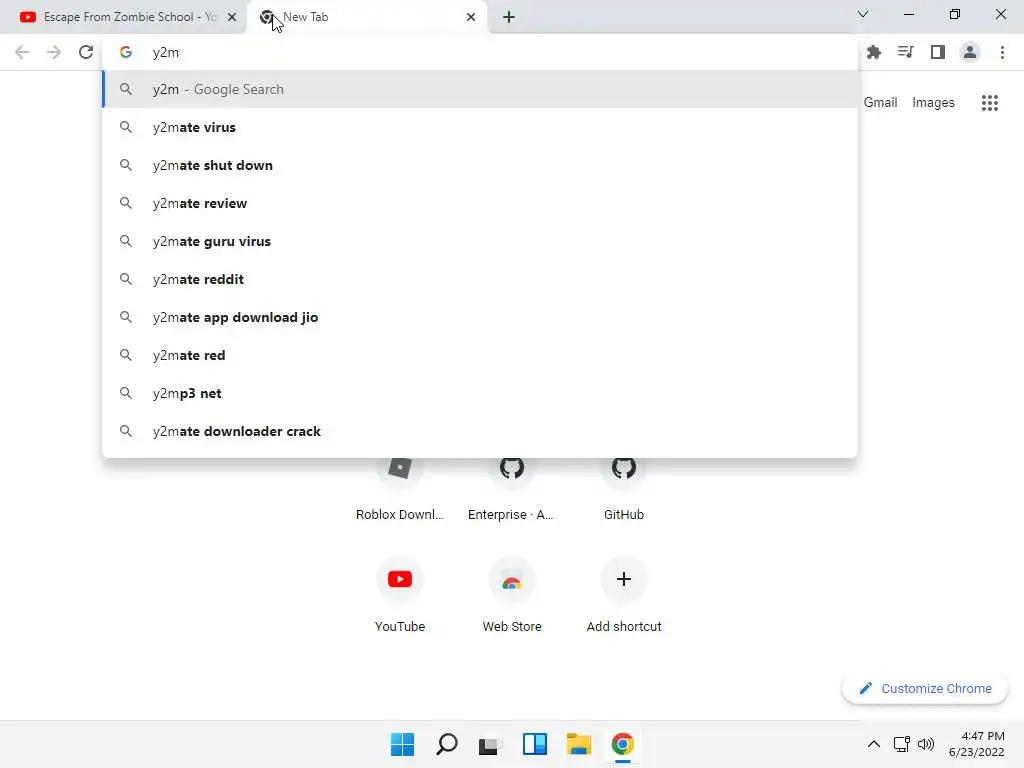Open File Explorer from the taskbar
Viewport: 1024px width, 768px height.
coord(579,744)
